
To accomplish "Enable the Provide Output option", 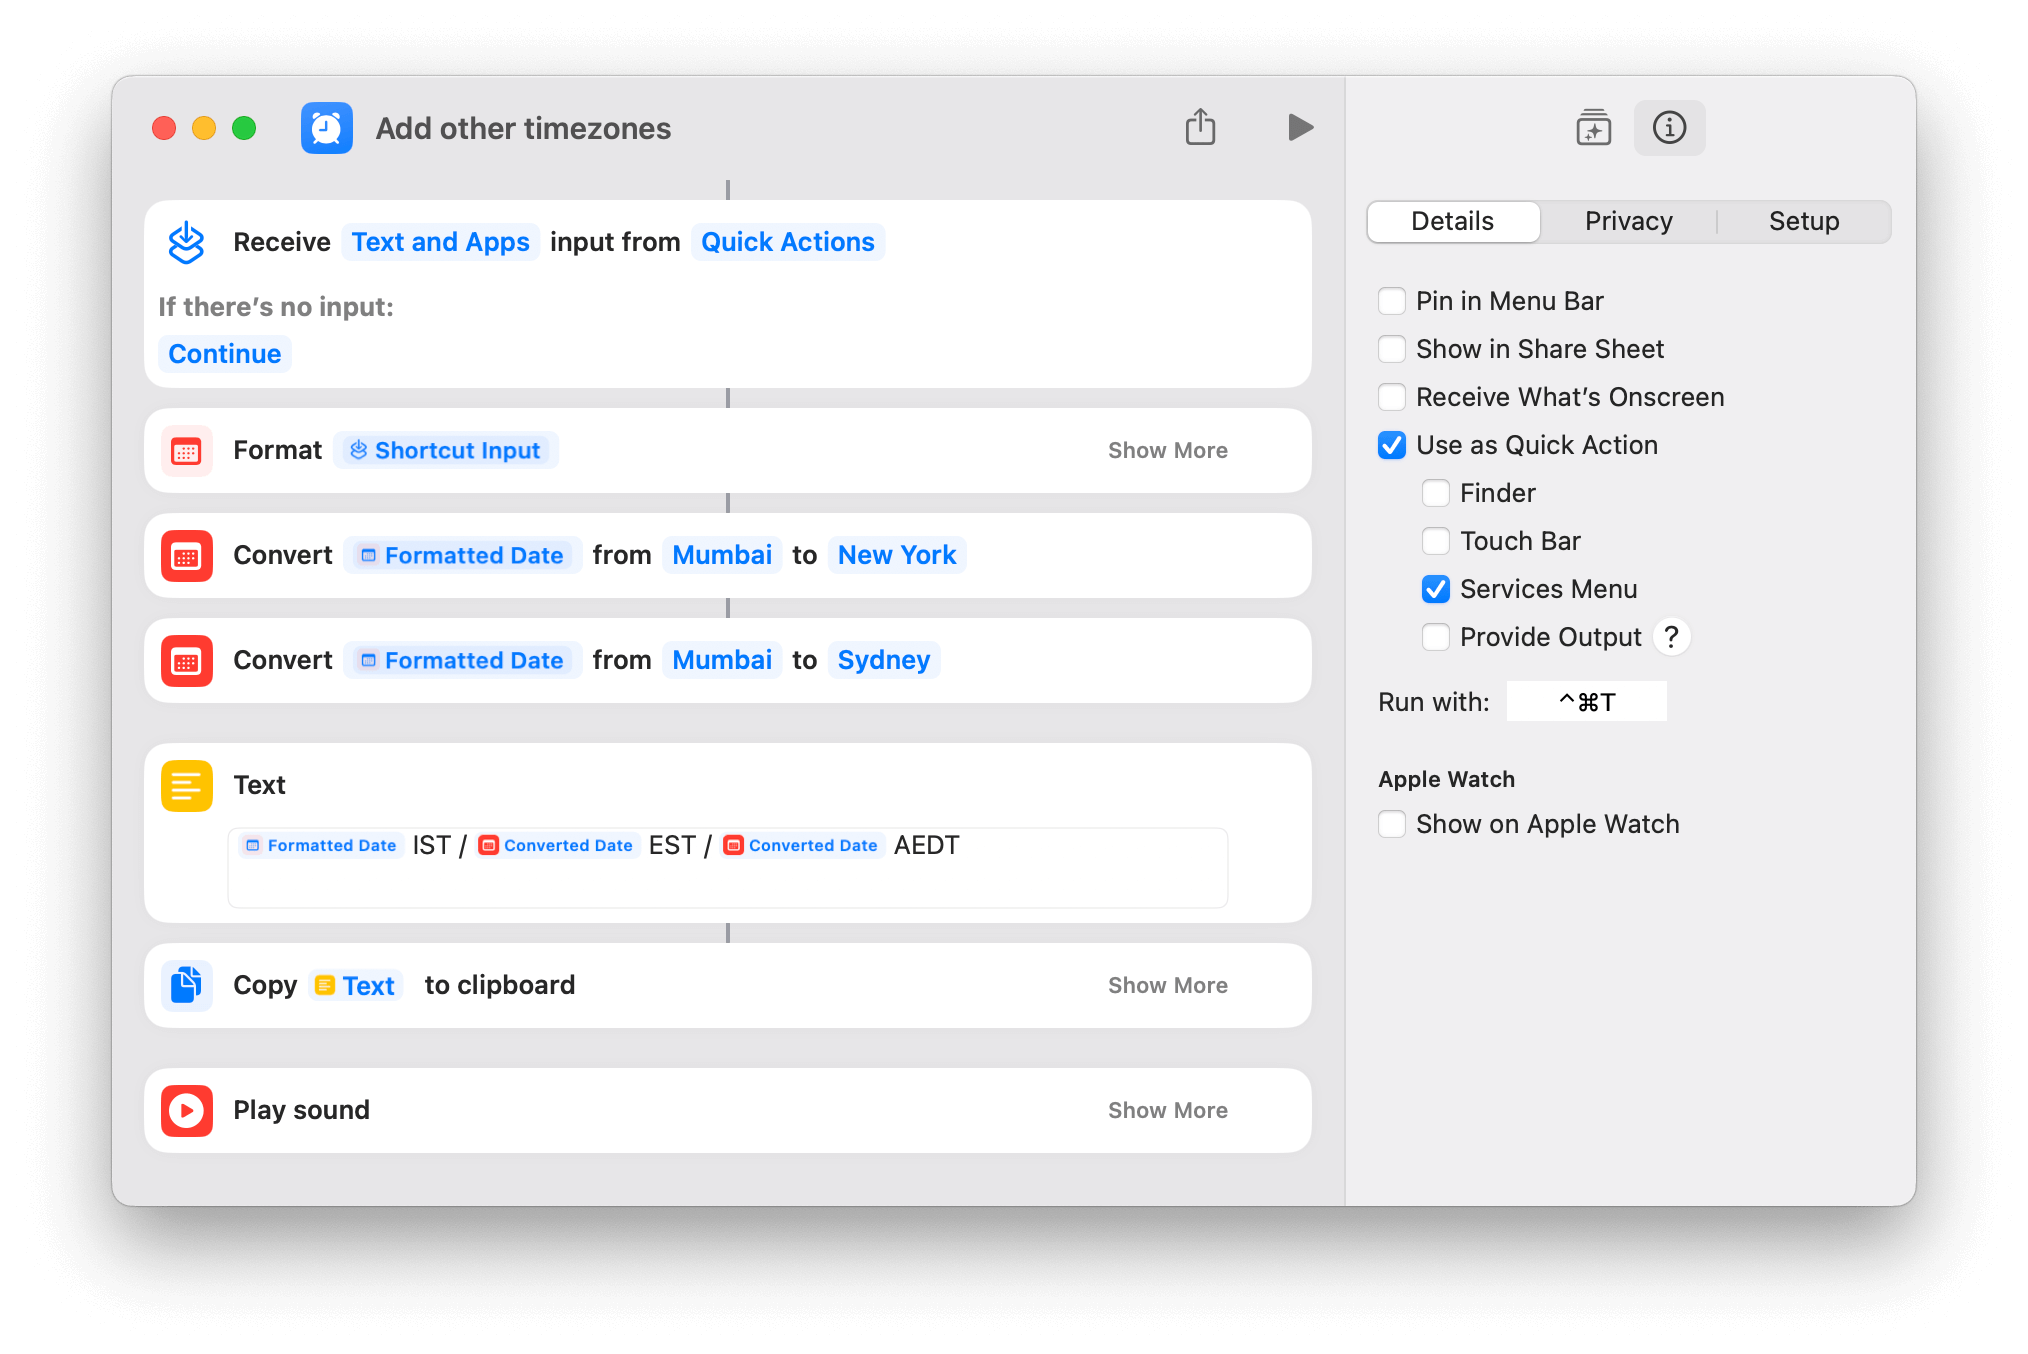I will pos(1434,636).
